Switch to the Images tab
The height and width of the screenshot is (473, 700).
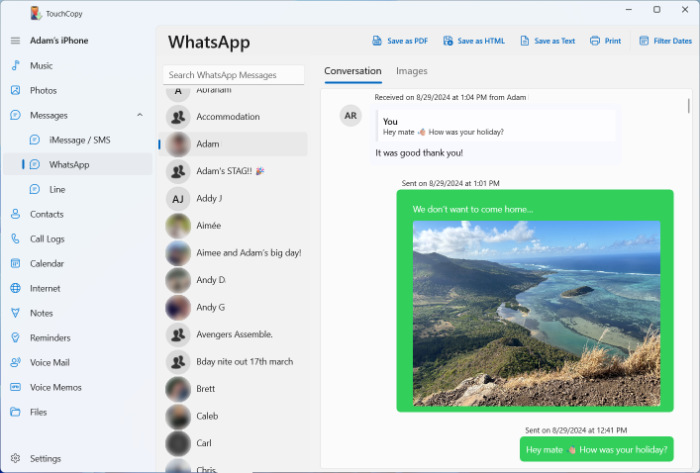(x=412, y=71)
